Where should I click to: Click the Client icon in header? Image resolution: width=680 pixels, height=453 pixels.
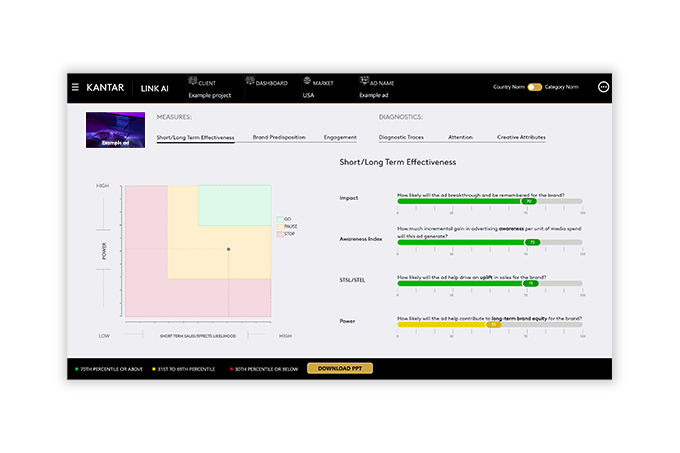[x=193, y=82]
